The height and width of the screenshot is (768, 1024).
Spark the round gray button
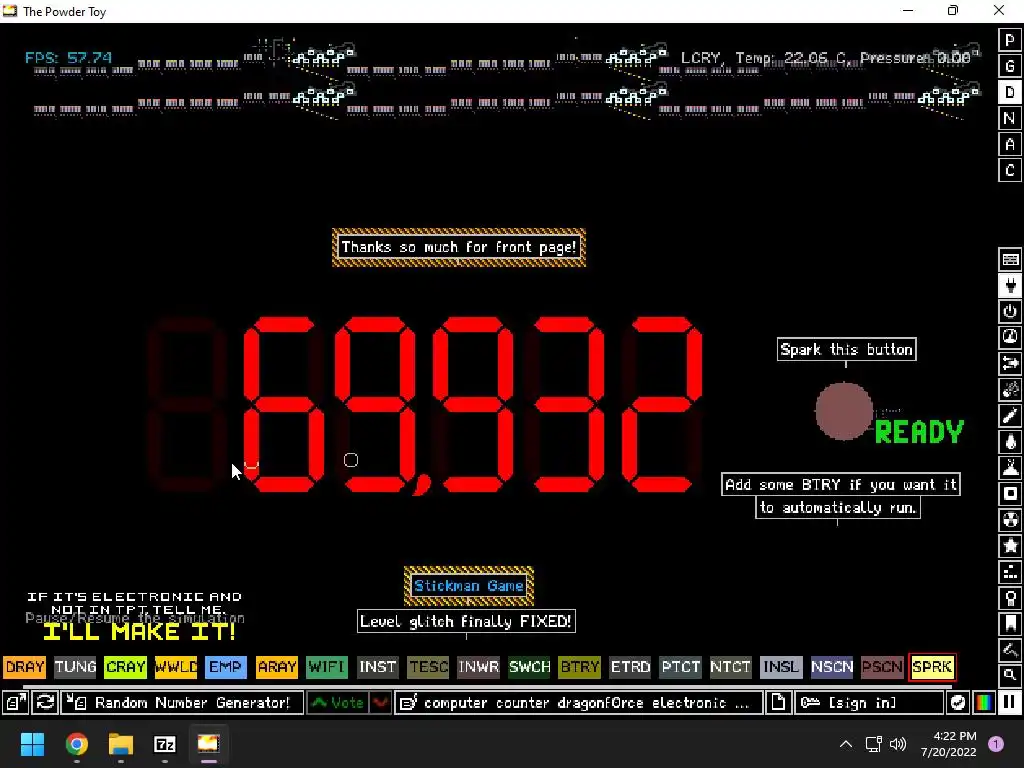coord(844,411)
